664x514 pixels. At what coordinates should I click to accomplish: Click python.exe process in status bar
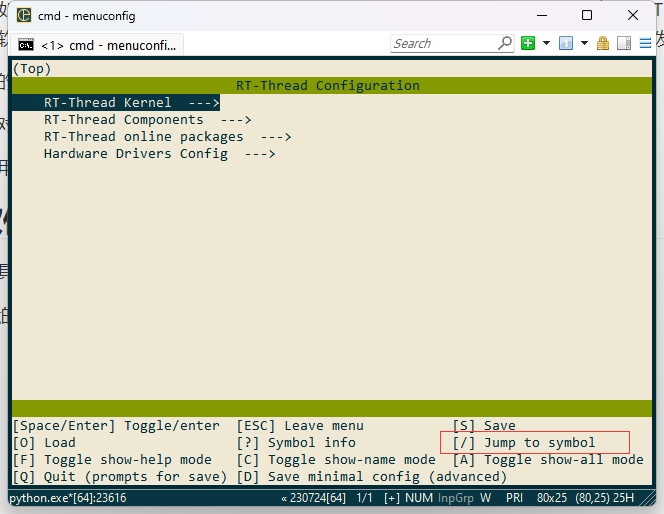coord(68,497)
